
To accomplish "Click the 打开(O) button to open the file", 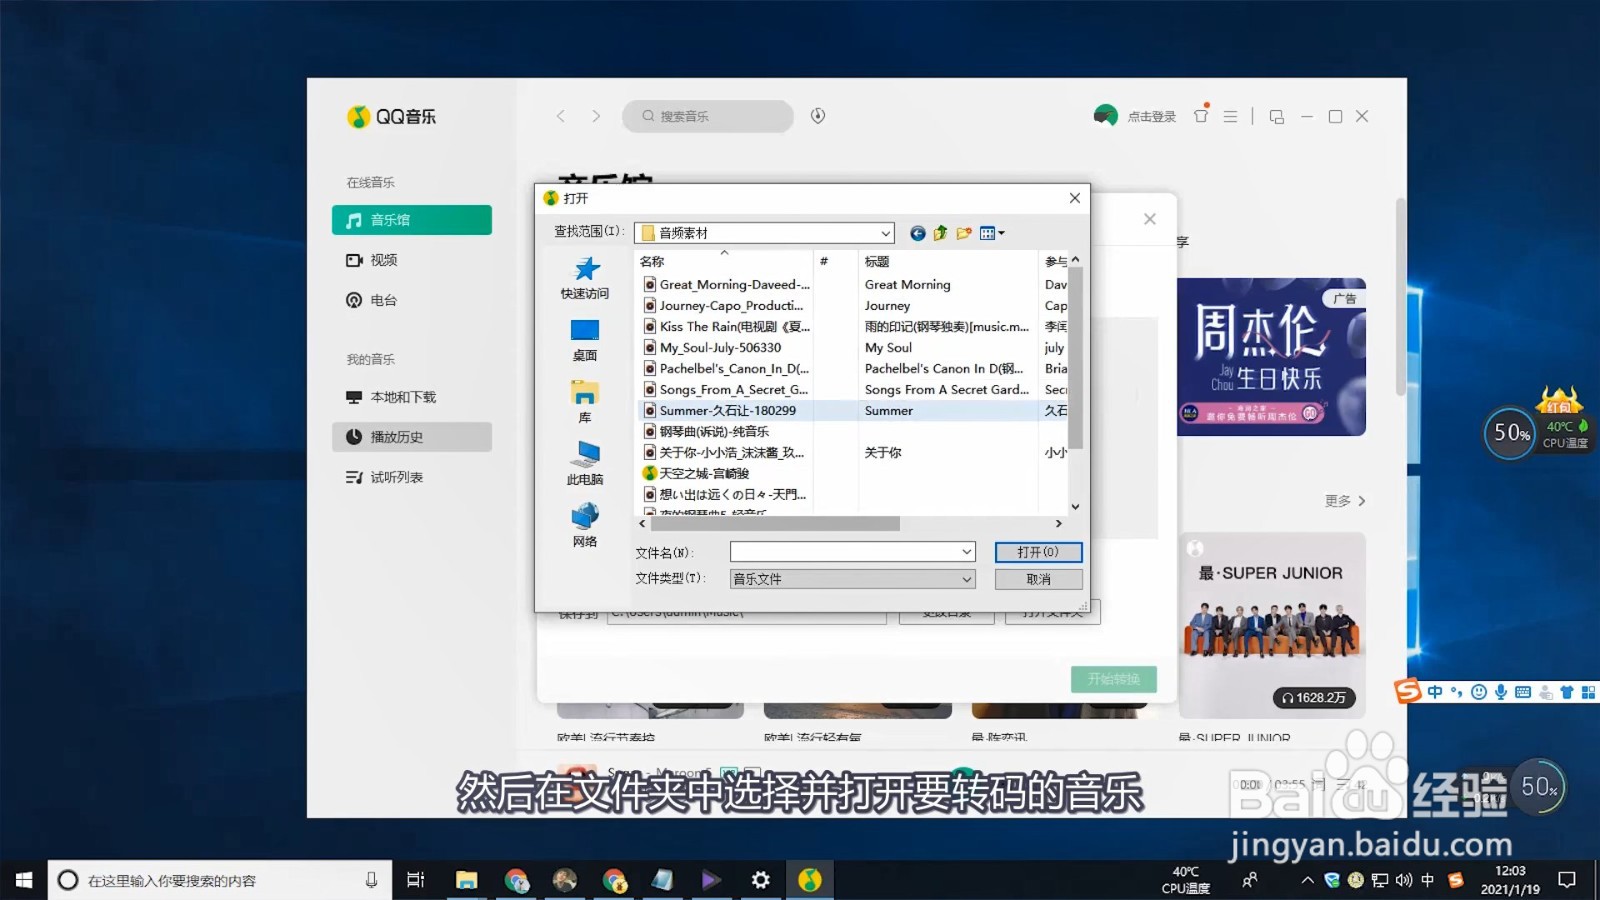I will coord(1037,551).
